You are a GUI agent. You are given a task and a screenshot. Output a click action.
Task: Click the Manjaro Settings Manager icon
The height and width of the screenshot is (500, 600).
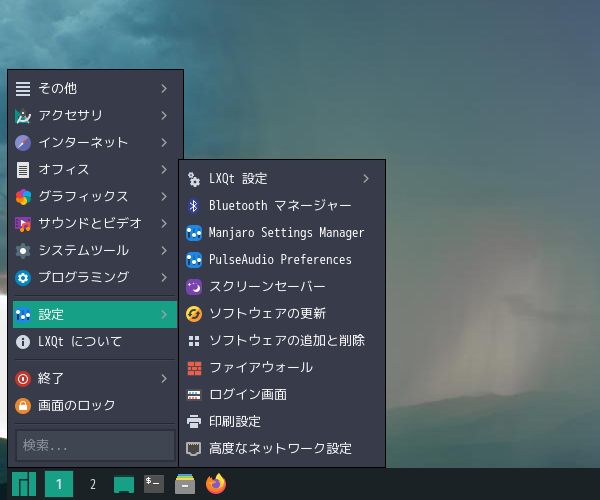194,233
